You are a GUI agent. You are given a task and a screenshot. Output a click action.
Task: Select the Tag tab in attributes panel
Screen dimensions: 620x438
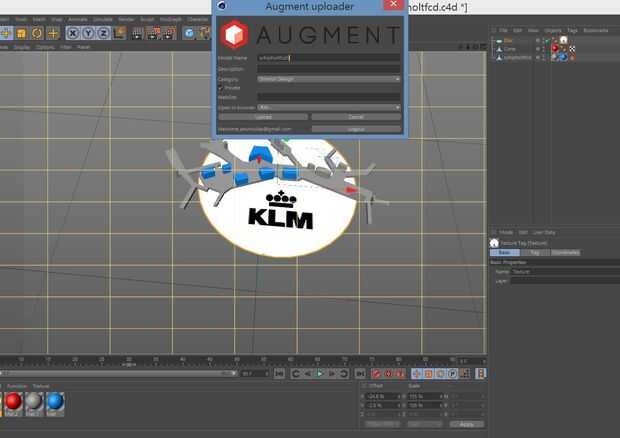[x=535, y=253]
